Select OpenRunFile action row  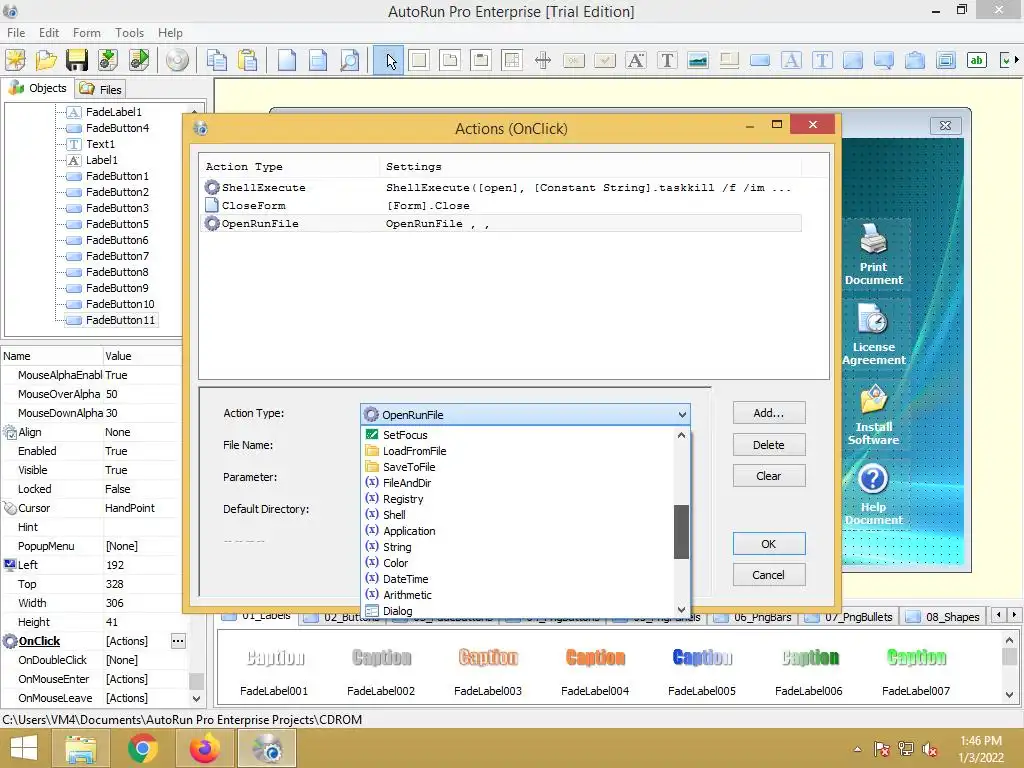[x=502, y=223]
